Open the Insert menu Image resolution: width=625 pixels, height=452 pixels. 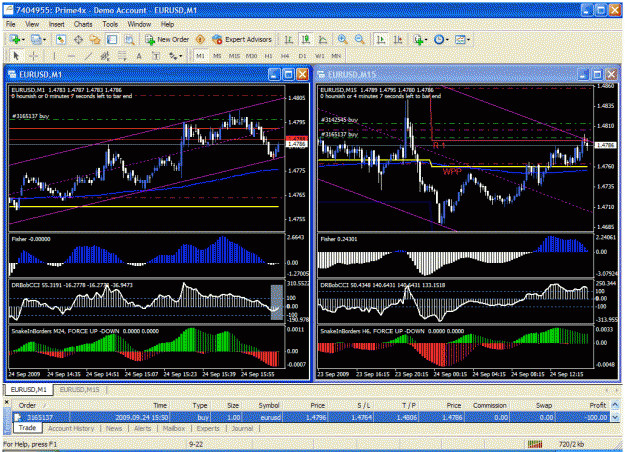pyautogui.click(x=57, y=24)
